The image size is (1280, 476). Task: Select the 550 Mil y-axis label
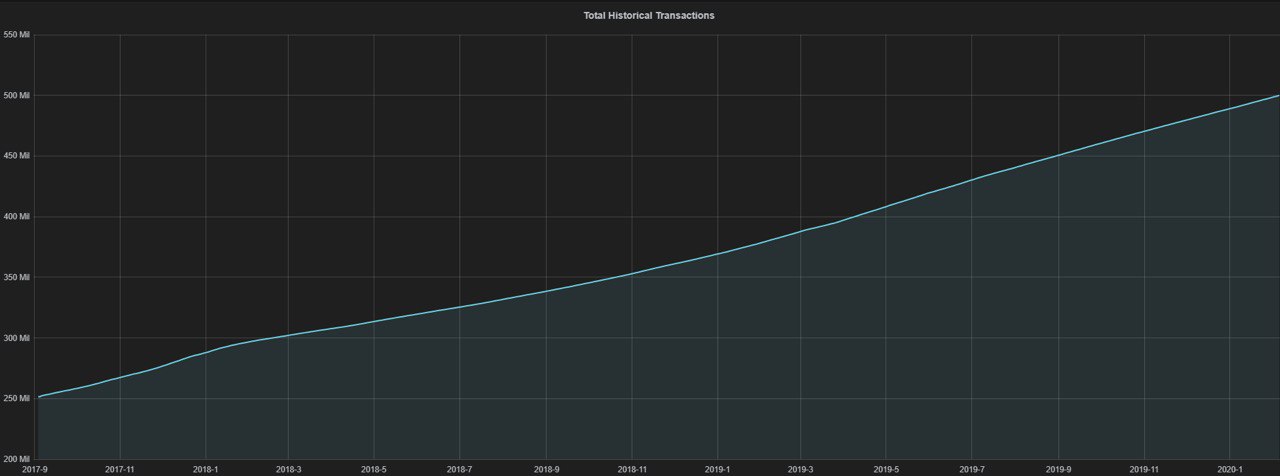coord(18,35)
